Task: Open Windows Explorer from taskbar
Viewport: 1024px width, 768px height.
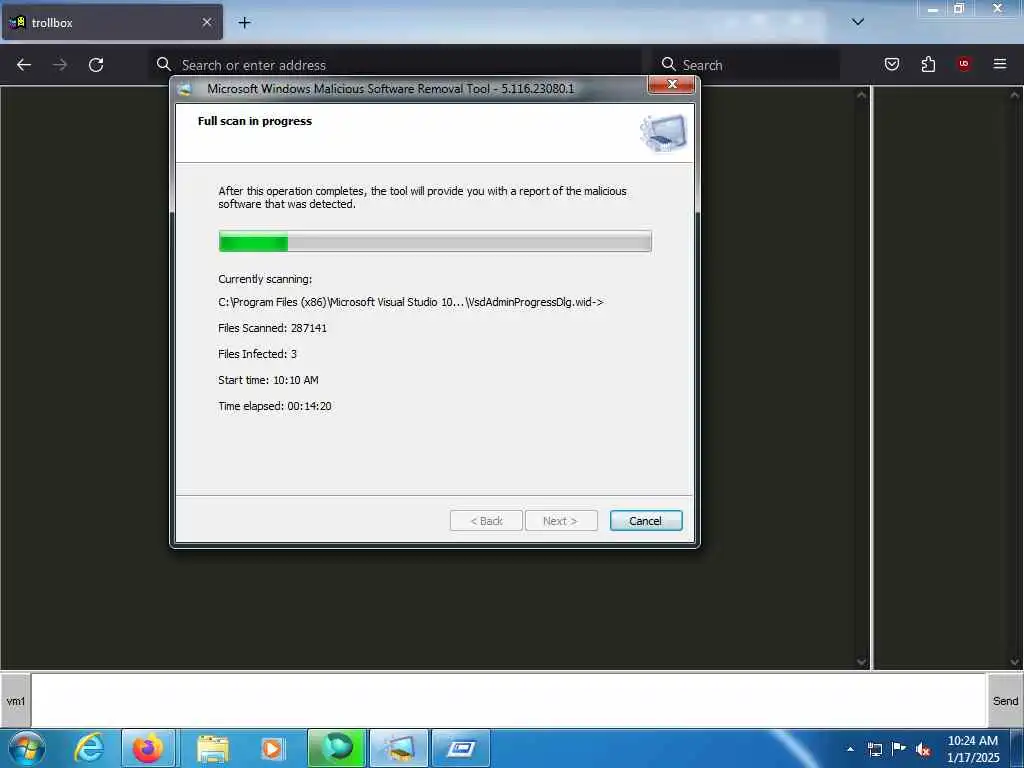Action: (212, 748)
